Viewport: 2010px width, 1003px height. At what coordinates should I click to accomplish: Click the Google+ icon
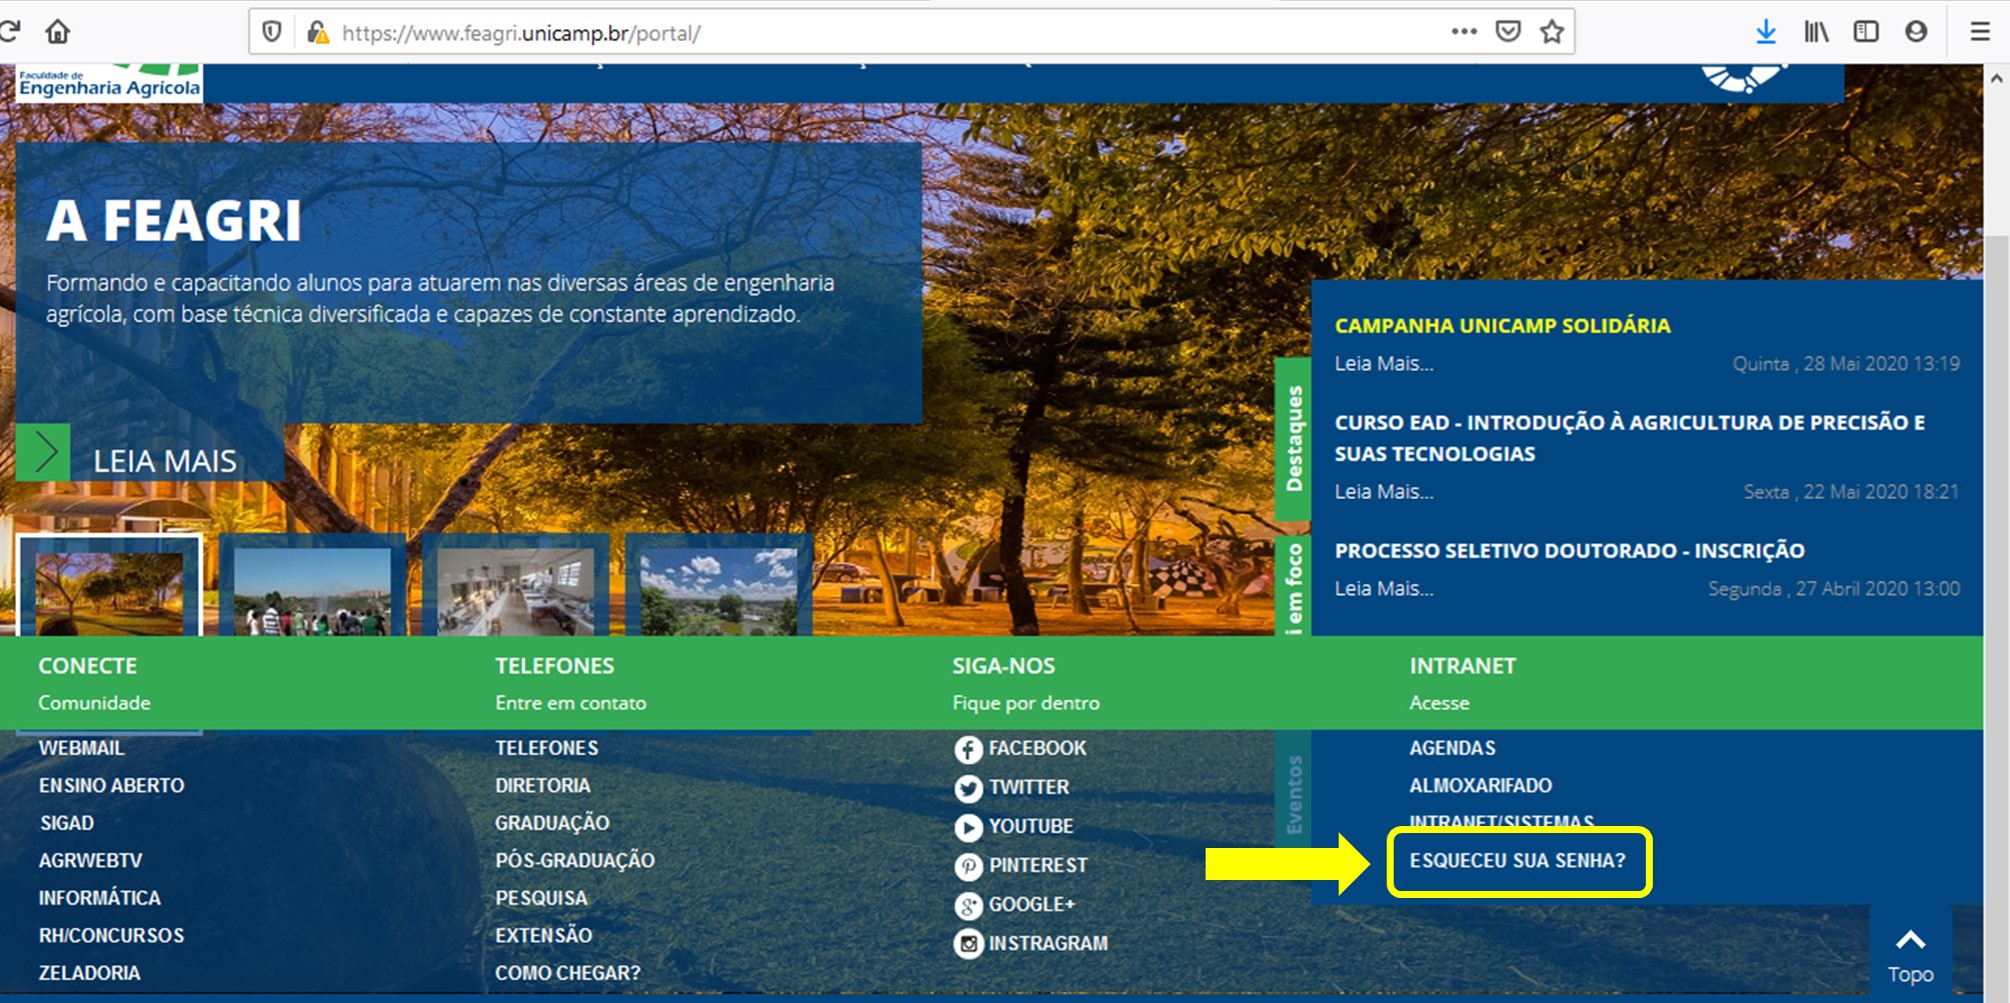(968, 905)
